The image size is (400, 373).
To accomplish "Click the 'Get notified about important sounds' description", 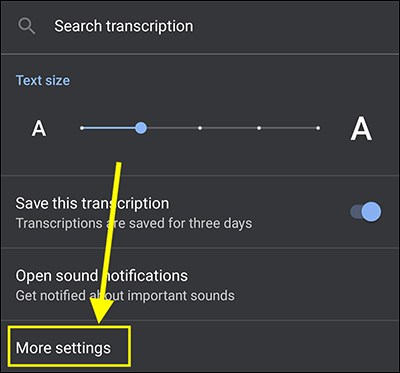I will (125, 295).
